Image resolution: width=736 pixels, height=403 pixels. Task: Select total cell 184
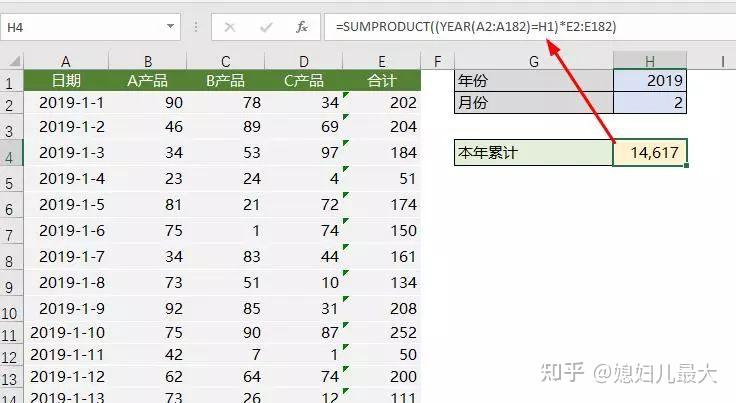click(x=382, y=152)
